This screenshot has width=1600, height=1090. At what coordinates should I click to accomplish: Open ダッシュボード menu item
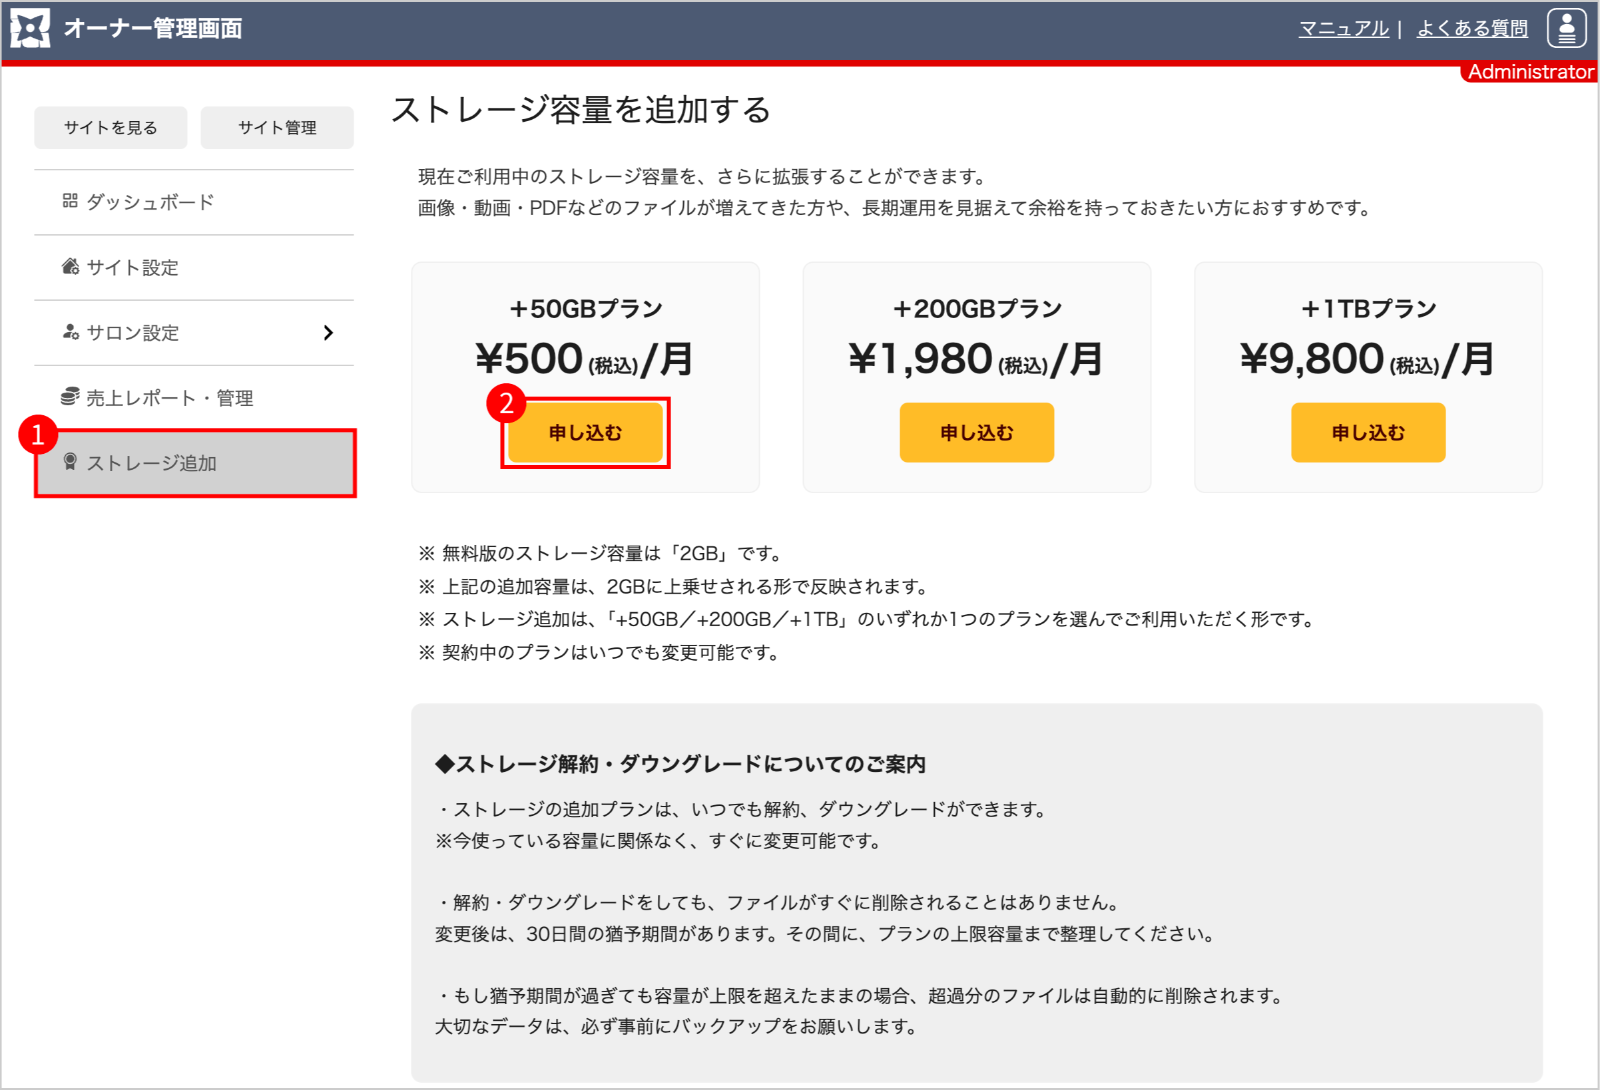point(150,202)
